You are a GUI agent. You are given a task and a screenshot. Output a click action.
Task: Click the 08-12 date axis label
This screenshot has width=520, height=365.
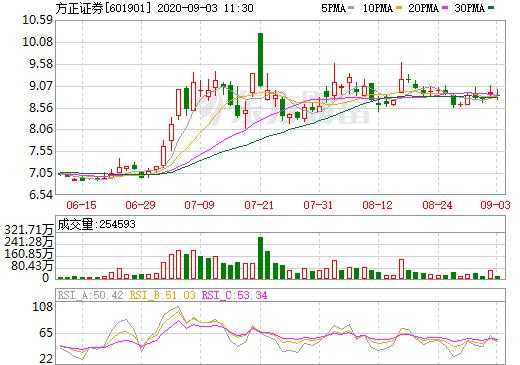377,205
